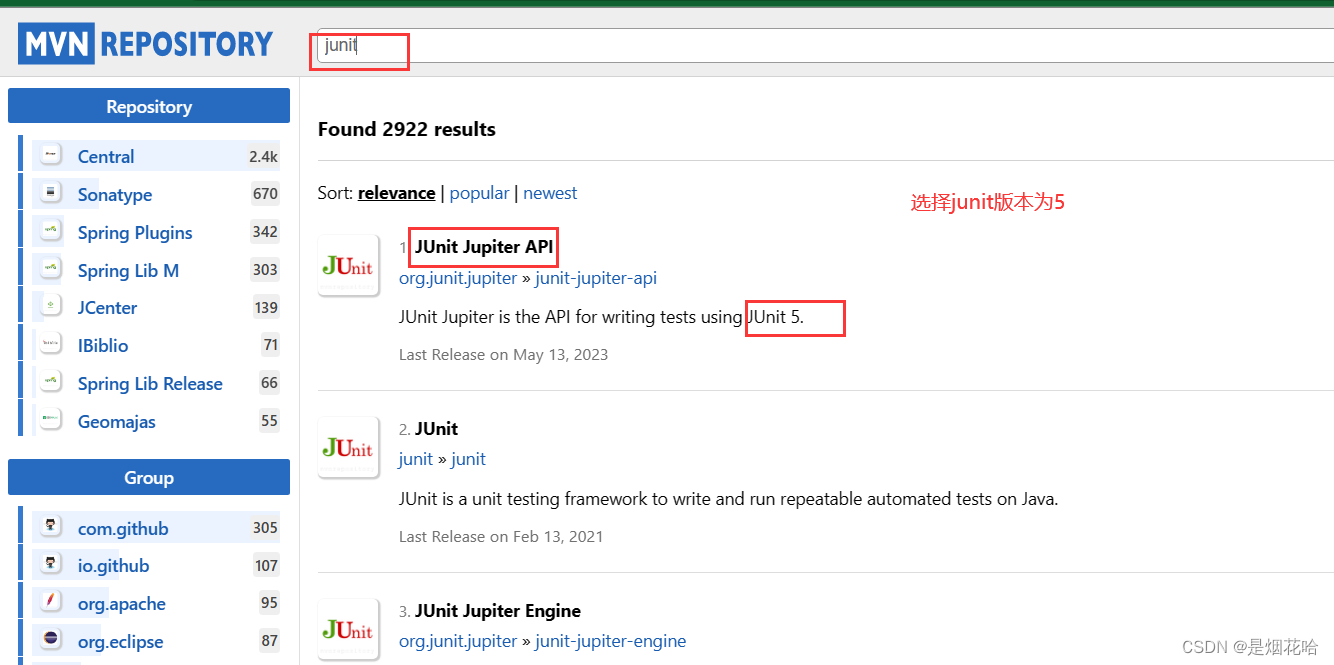
Task: Open the org.junit.jupiter group link in result 3
Action: [x=458, y=641]
